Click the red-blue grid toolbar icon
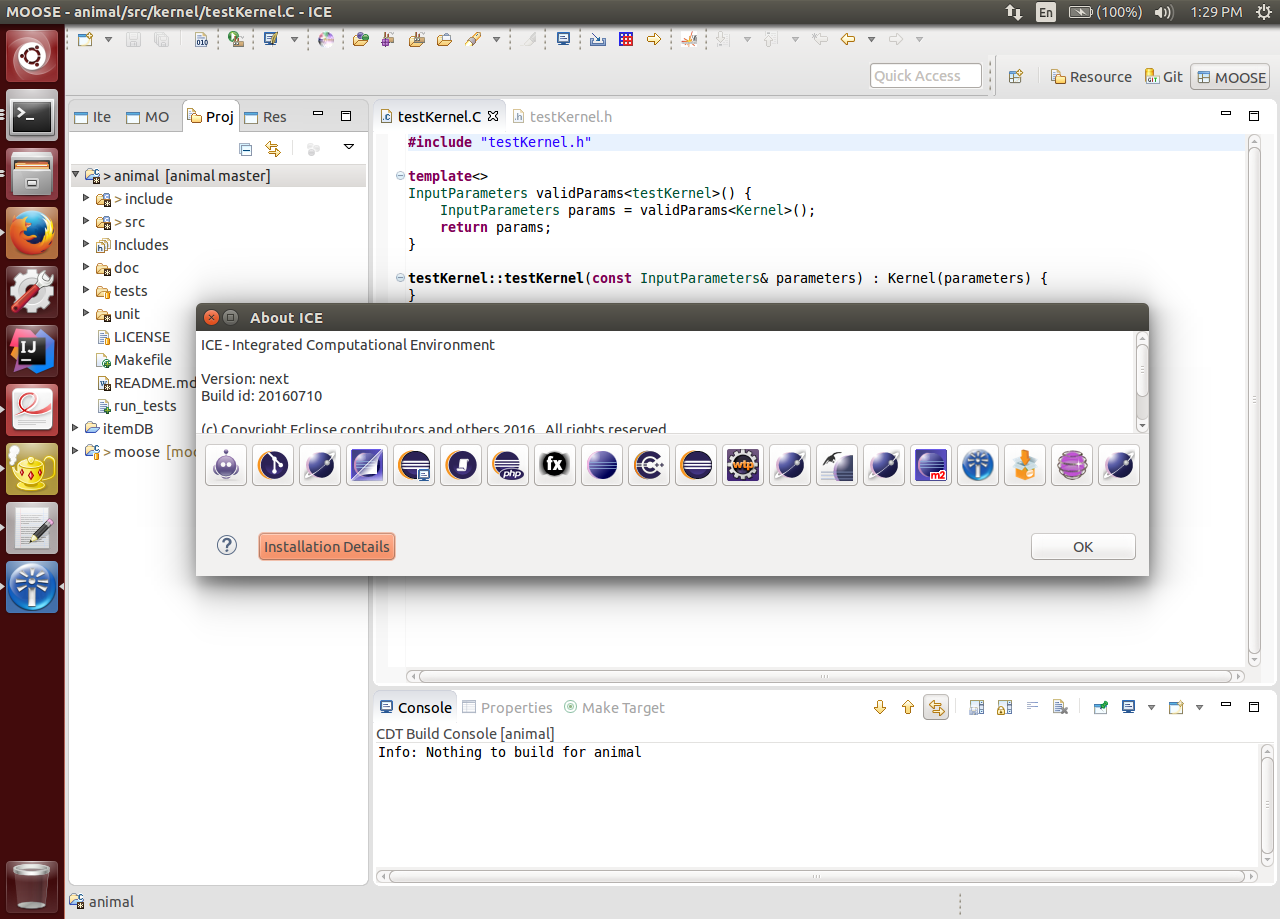This screenshot has width=1280, height=919. pos(626,39)
